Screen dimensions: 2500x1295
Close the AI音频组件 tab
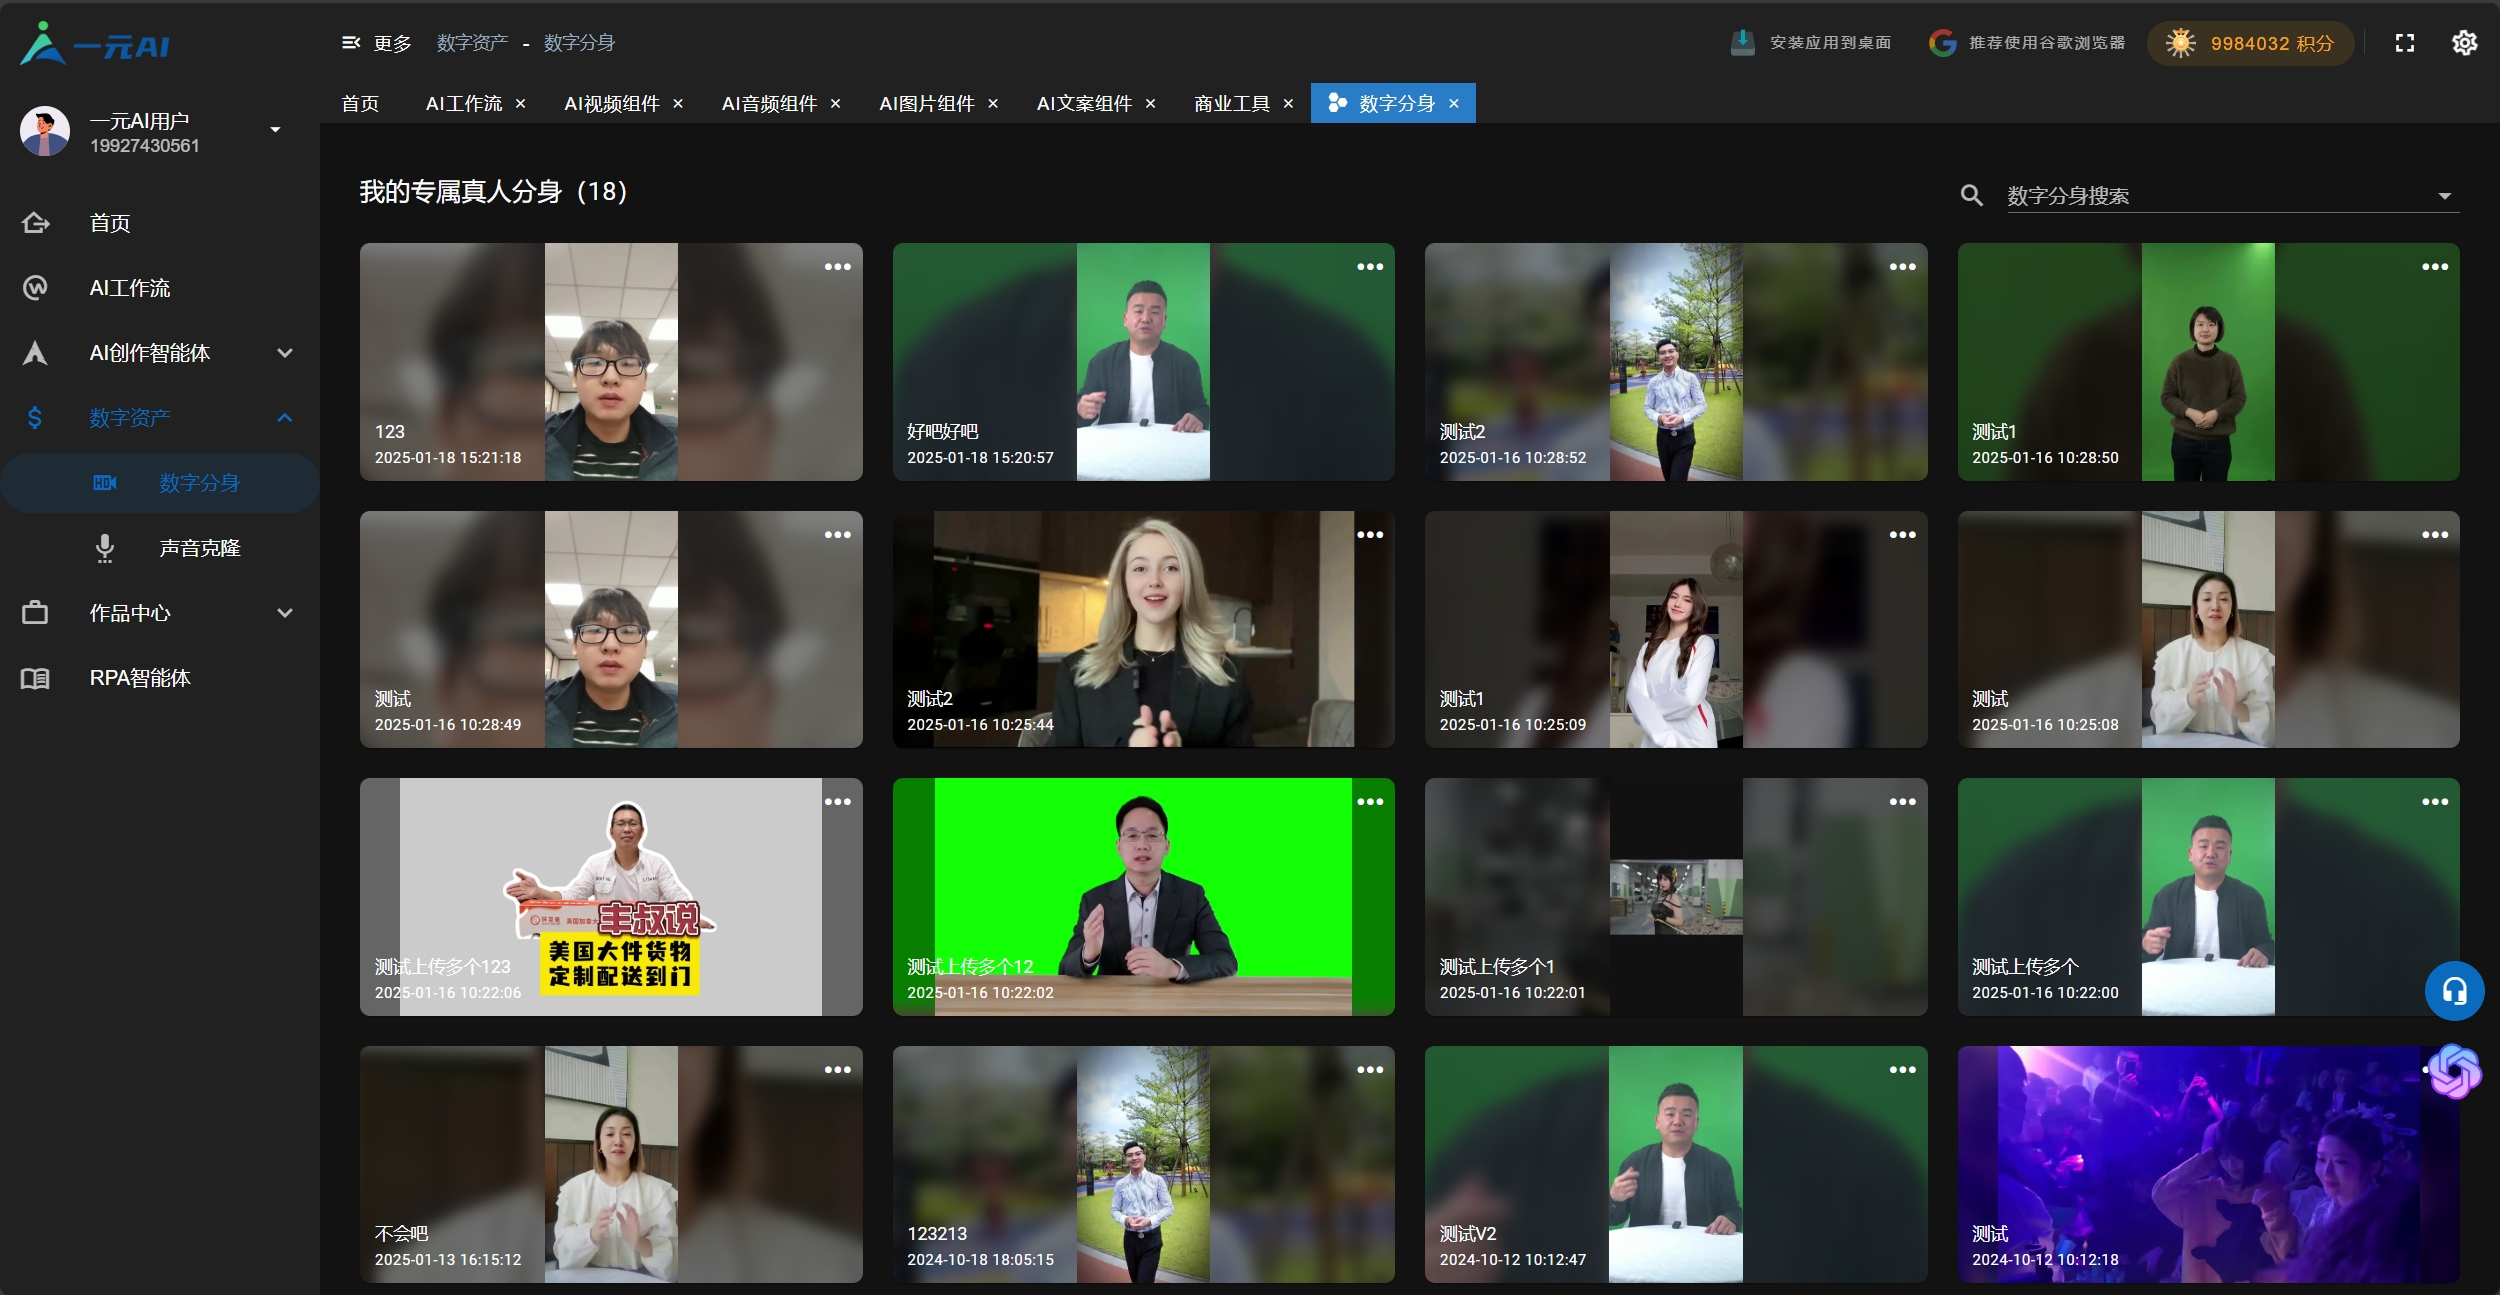point(835,104)
